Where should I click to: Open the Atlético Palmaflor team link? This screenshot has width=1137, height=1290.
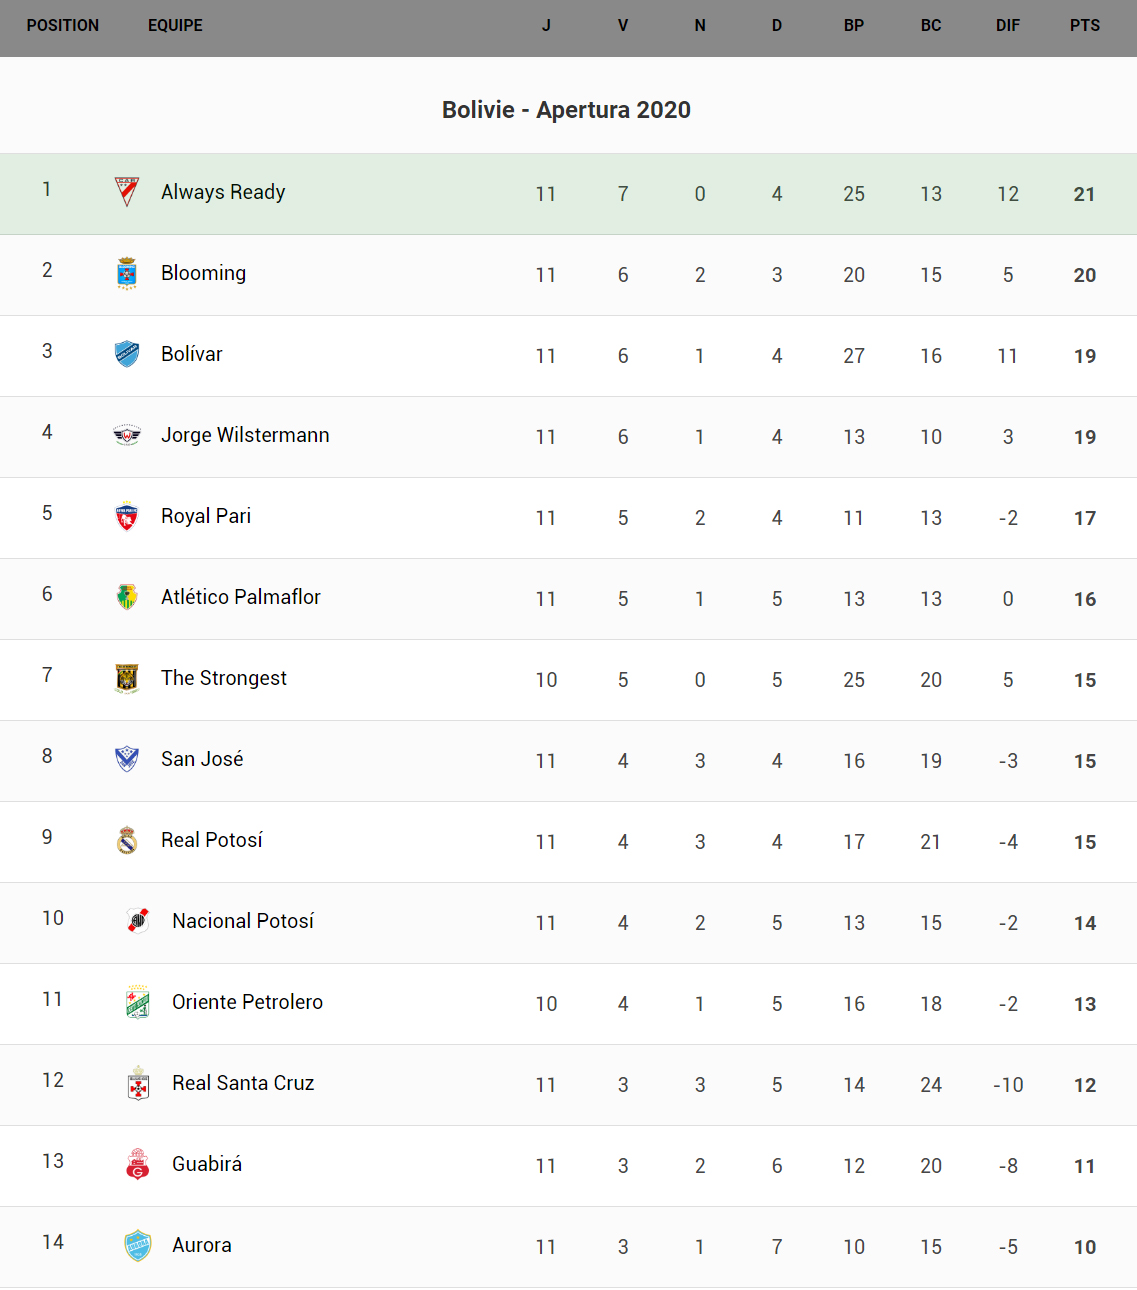pyautogui.click(x=240, y=597)
